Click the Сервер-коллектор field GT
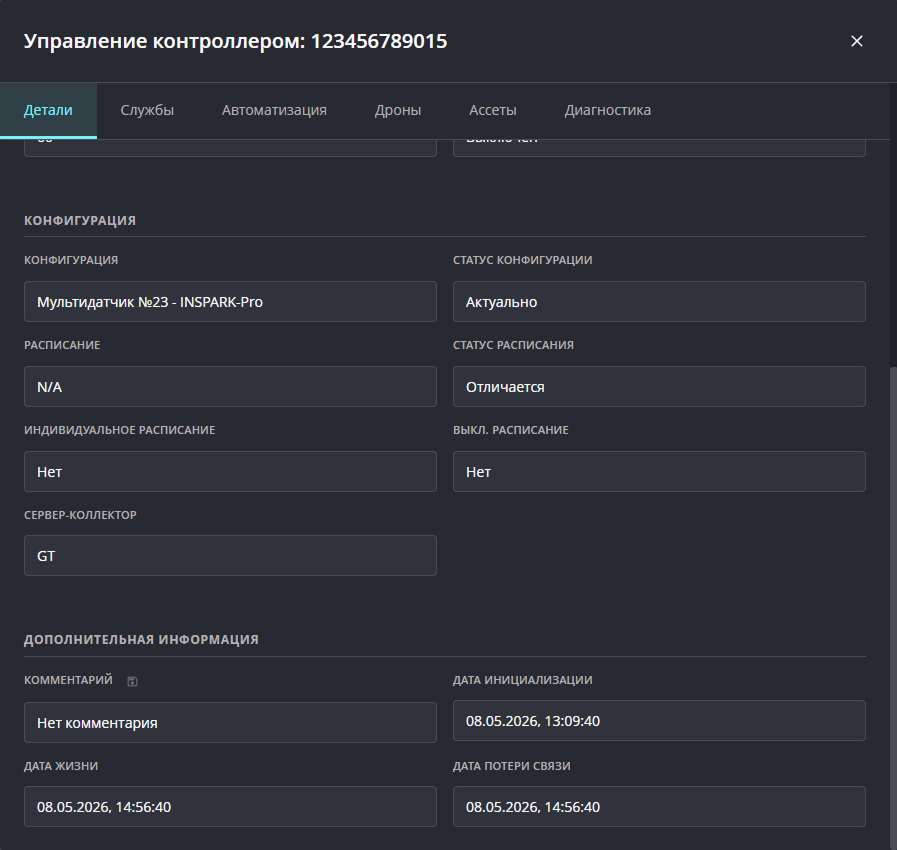Image resolution: width=897 pixels, height=850 pixels. (230, 555)
